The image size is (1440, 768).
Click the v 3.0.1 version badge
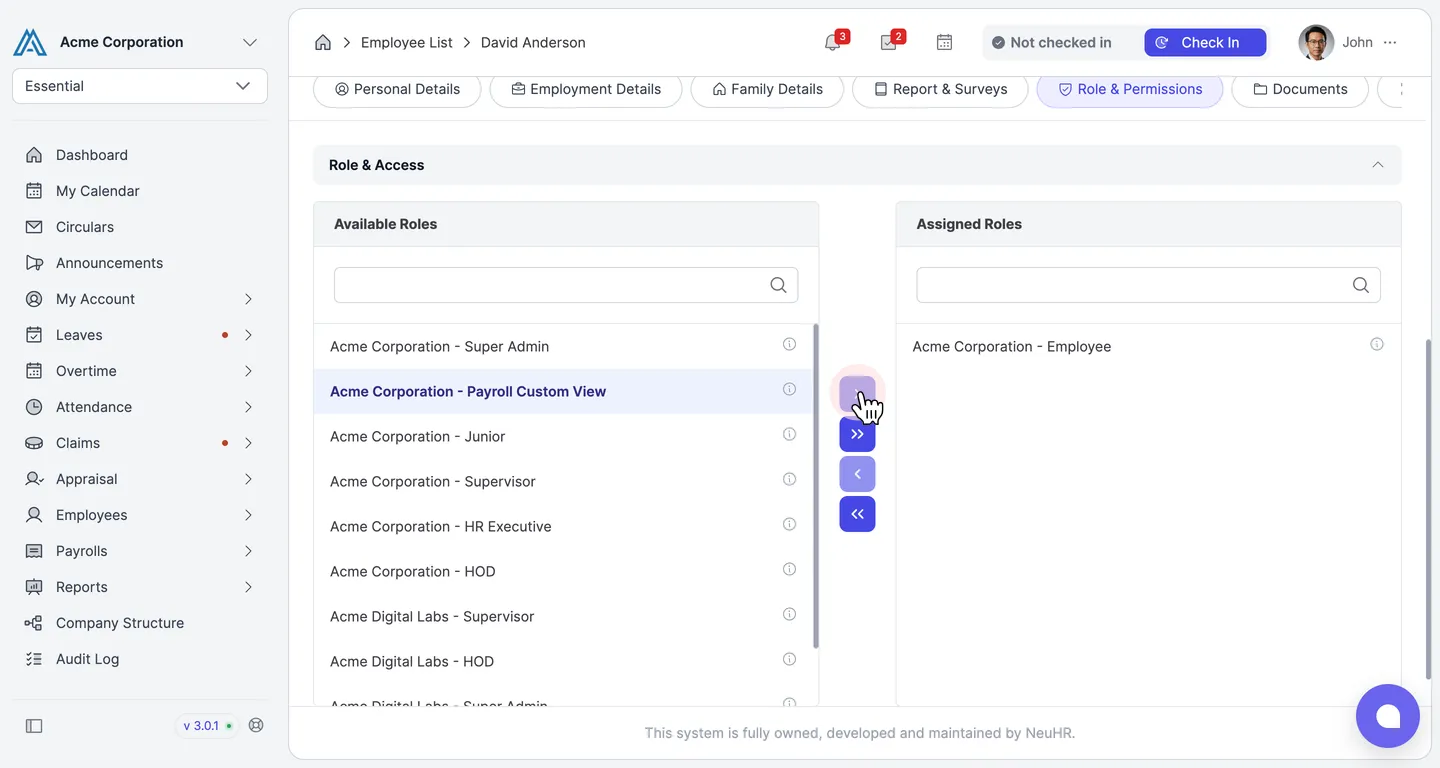tap(207, 726)
